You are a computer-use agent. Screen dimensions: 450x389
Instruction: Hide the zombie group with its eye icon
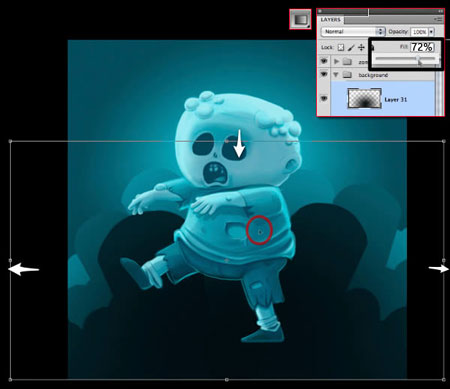323,61
